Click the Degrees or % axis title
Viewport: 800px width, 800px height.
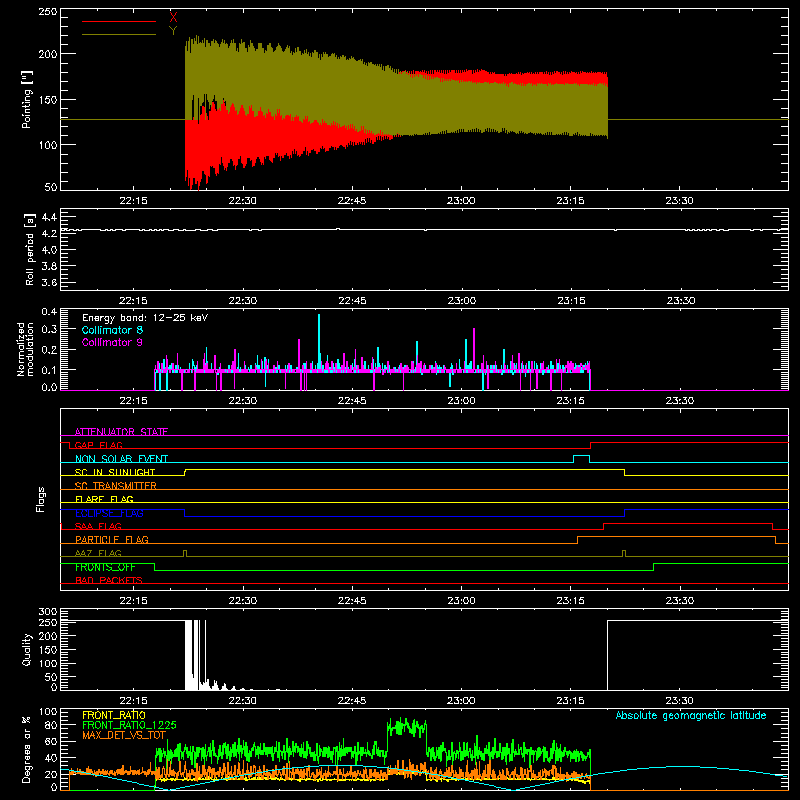(x=27, y=749)
